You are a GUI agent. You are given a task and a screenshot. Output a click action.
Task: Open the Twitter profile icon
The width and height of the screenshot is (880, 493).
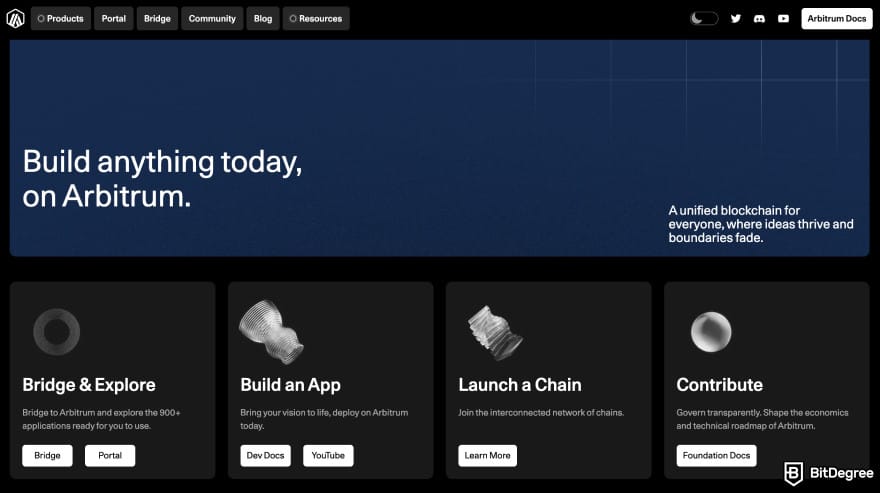[x=735, y=19]
